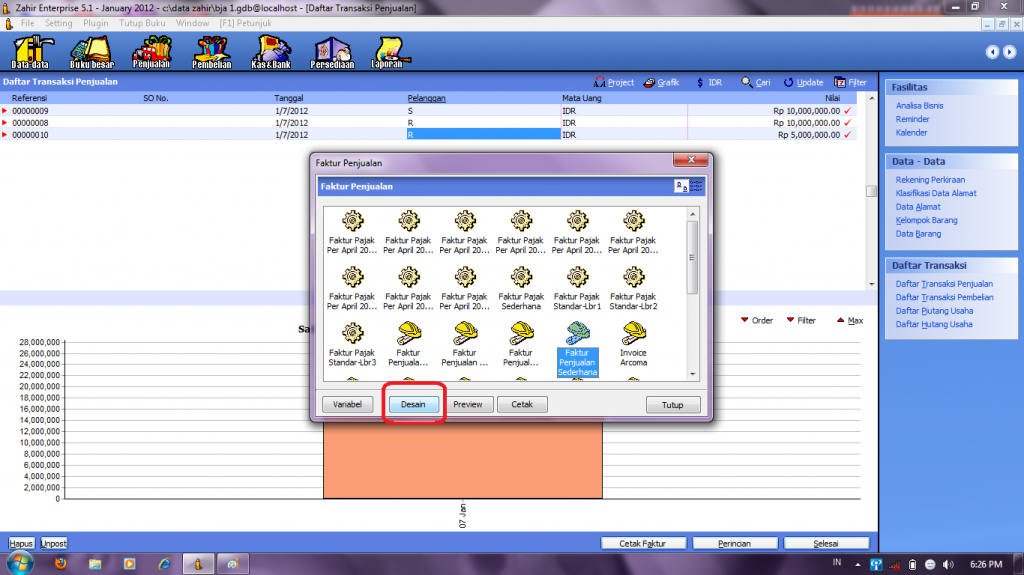
Task: Open the Rekening Perkiraan link
Action: click(x=930, y=180)
